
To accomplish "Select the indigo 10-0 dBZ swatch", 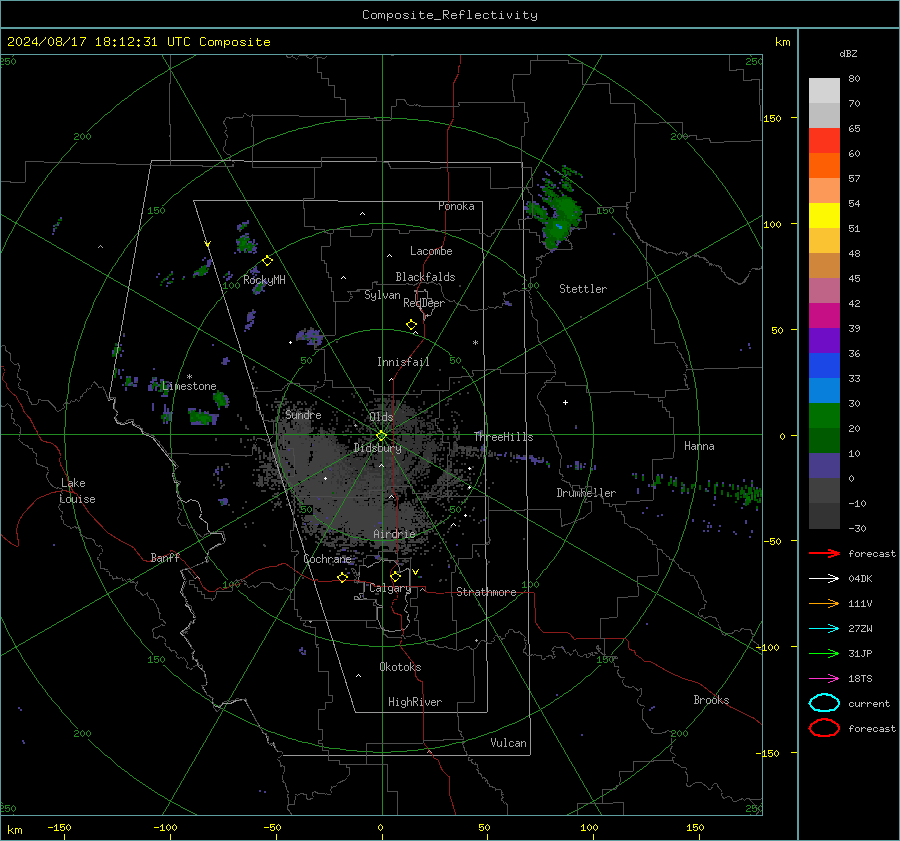I will [x=824, y=466].
